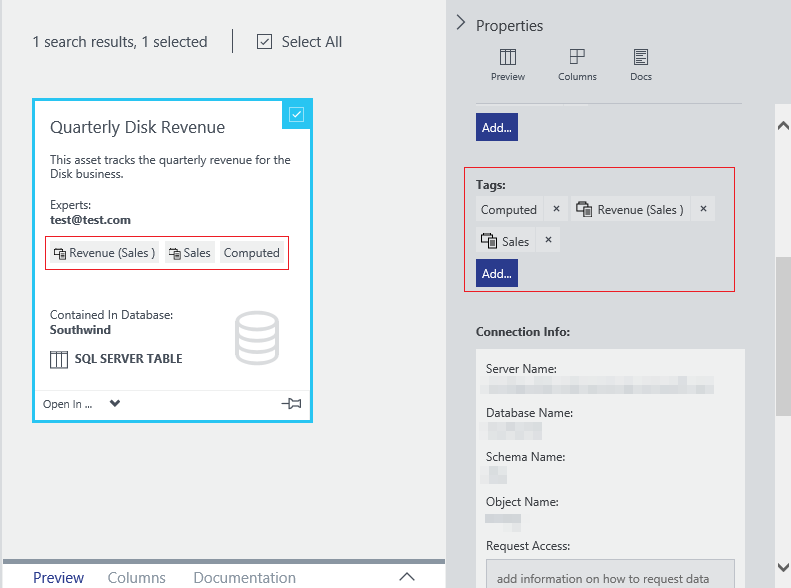Click the Add button above Tags section

(496, 127)
